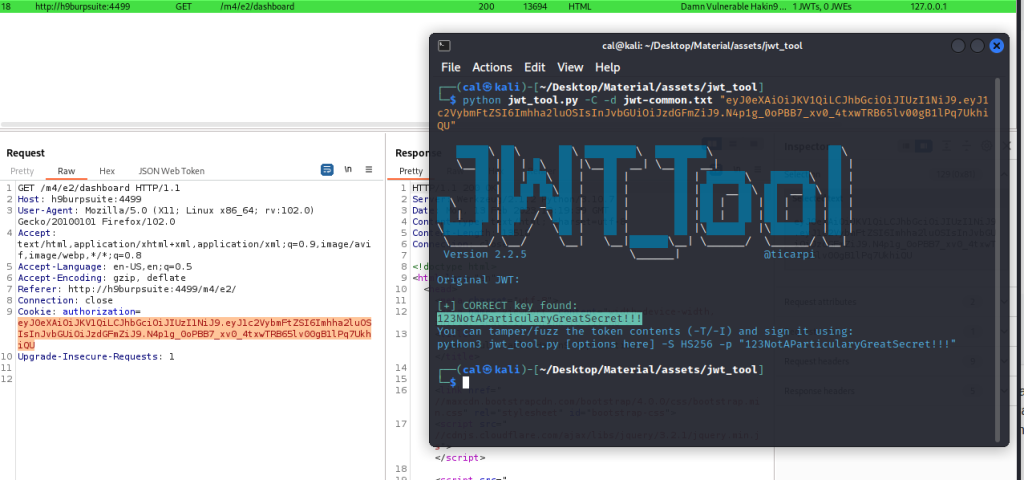
Task: Click the Damn Vulnerable Hakin9 title cell
Action: coord(733,7)
